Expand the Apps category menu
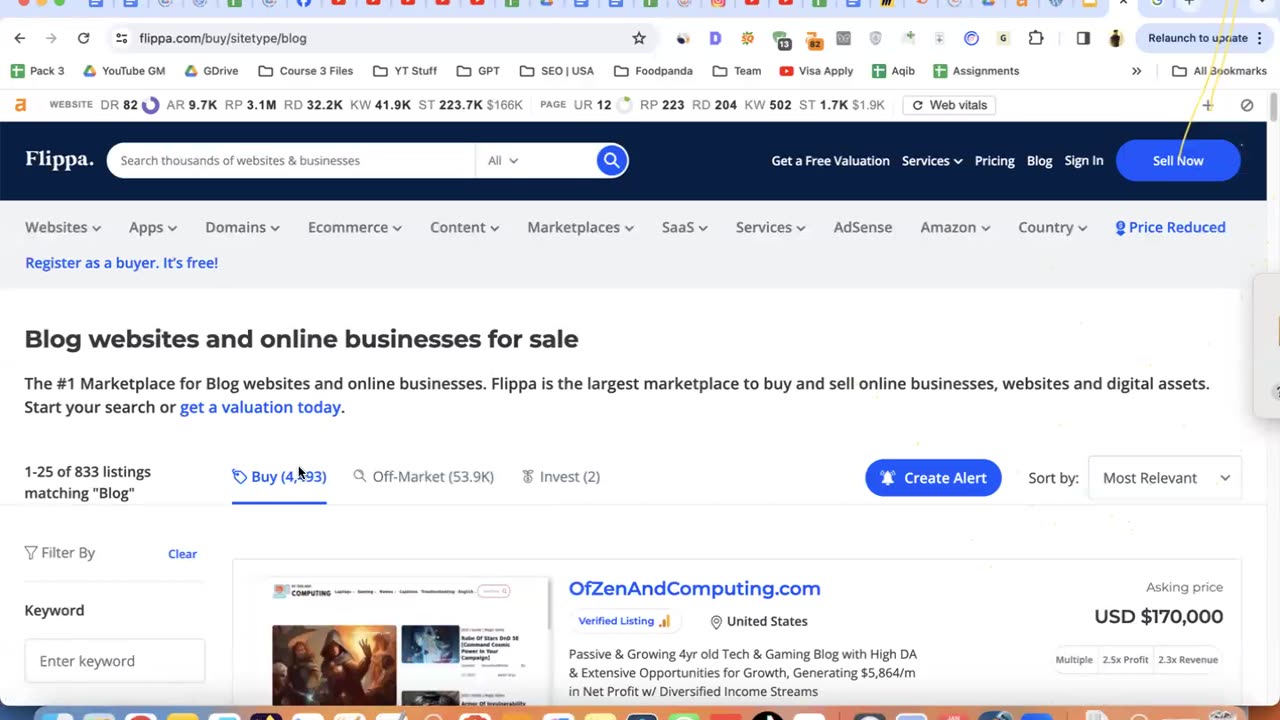Viewport: 1280px width, 720px height. [x=153, y=227]
